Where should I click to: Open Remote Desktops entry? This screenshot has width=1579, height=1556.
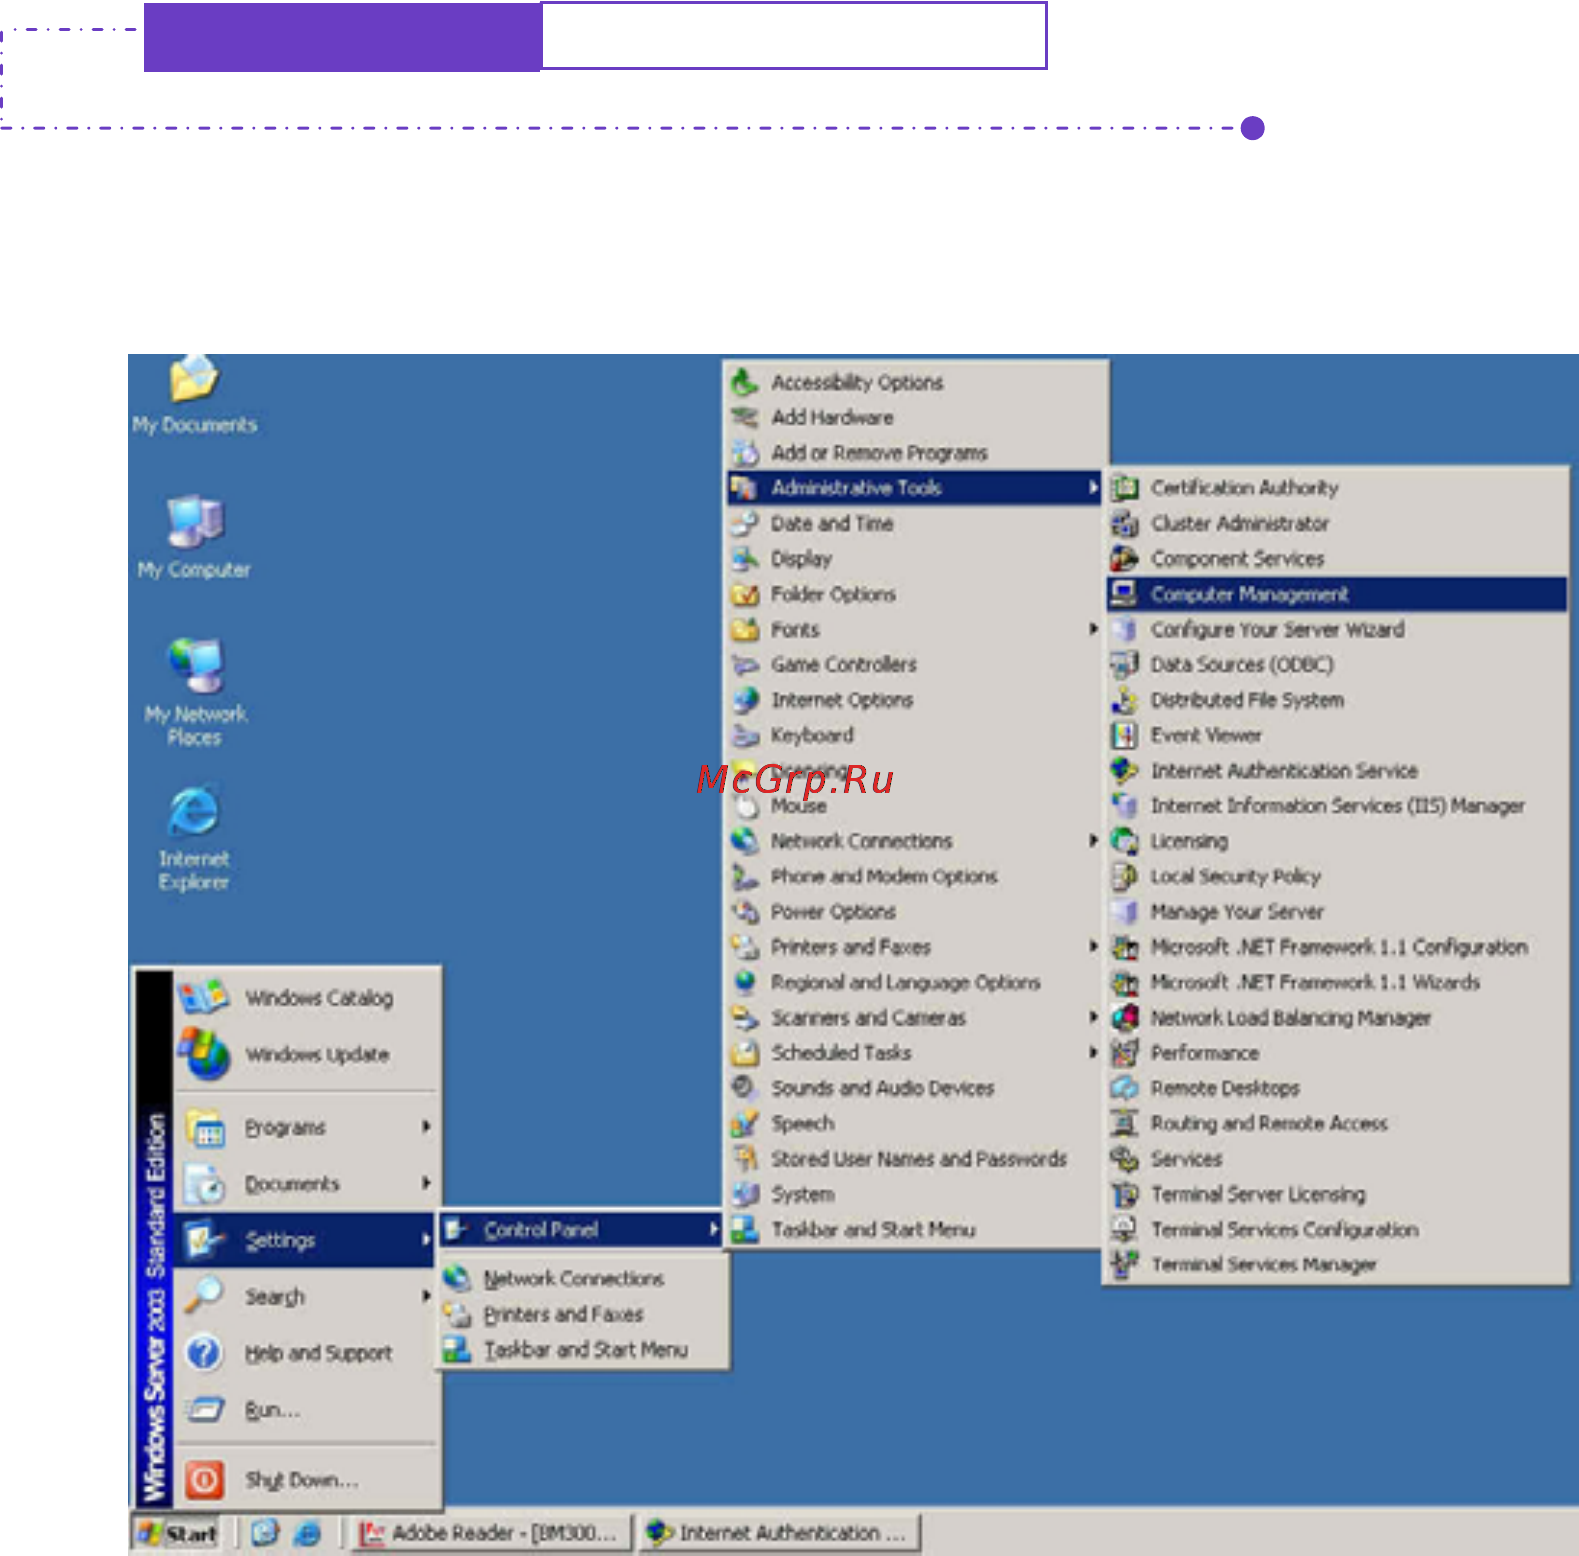point(1336,1088)
